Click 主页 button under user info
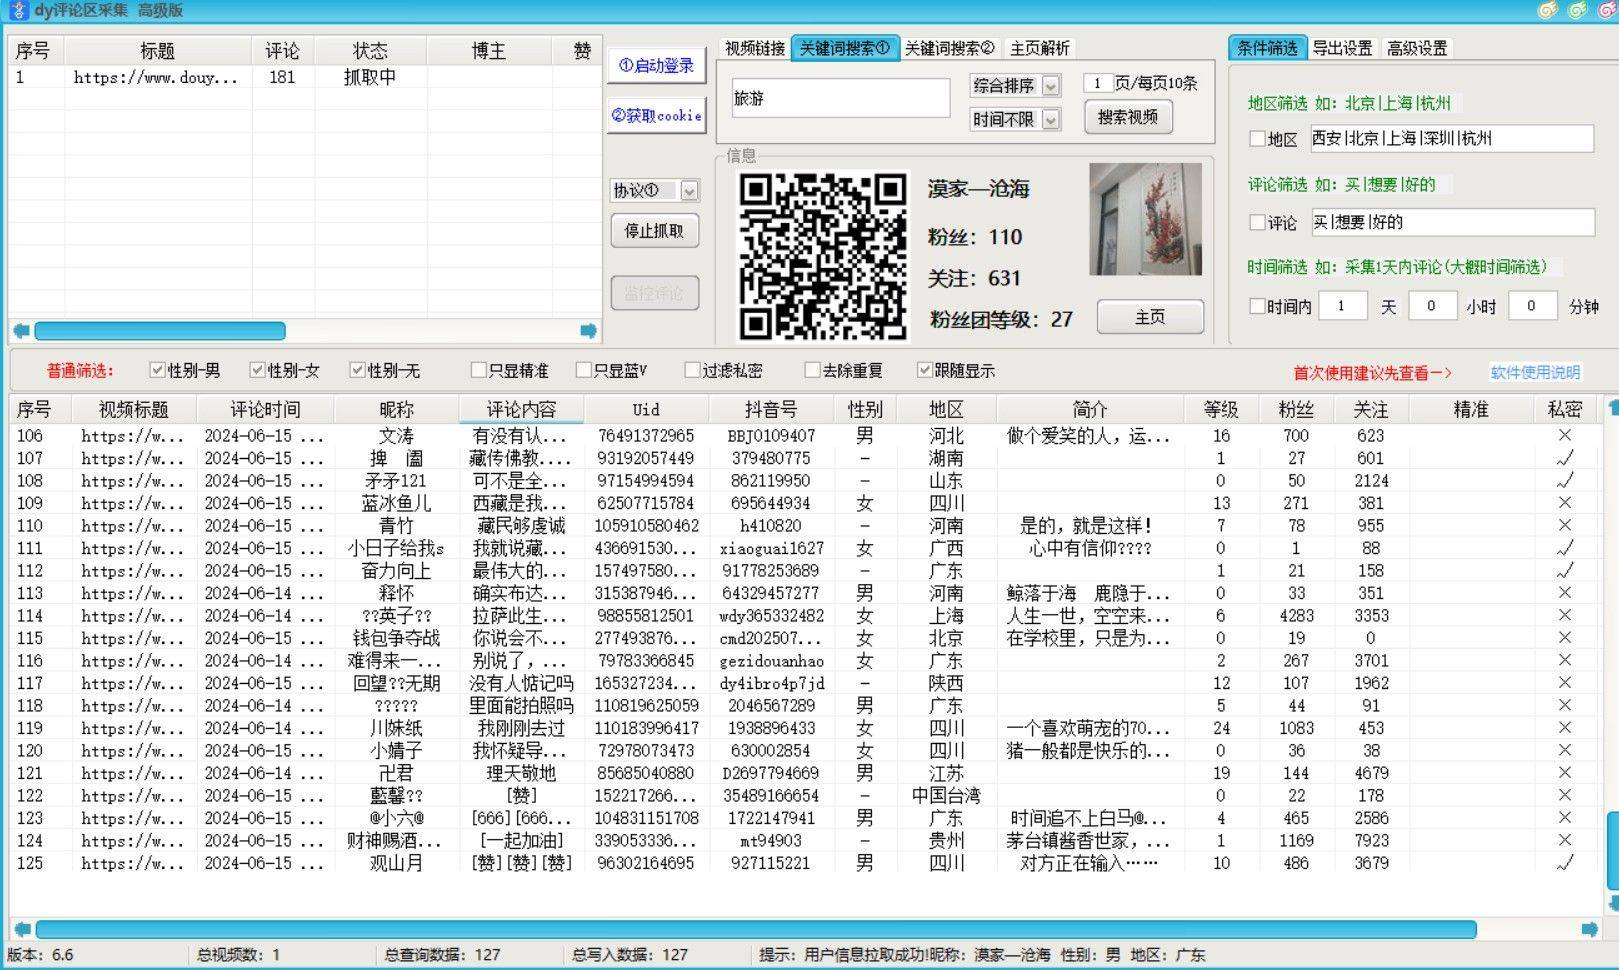 (1150, 317)
